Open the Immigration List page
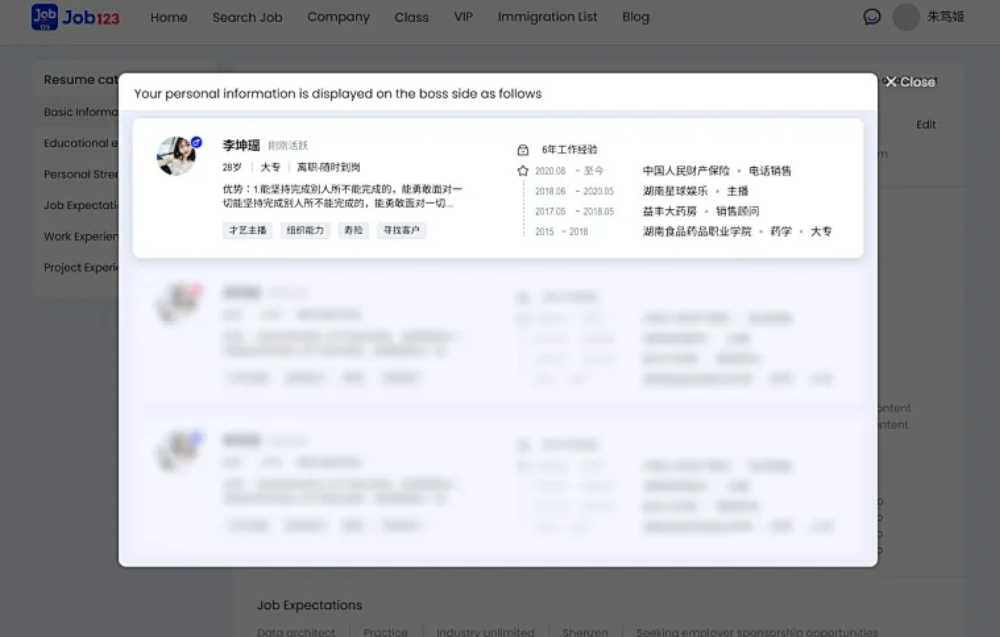 547,17
